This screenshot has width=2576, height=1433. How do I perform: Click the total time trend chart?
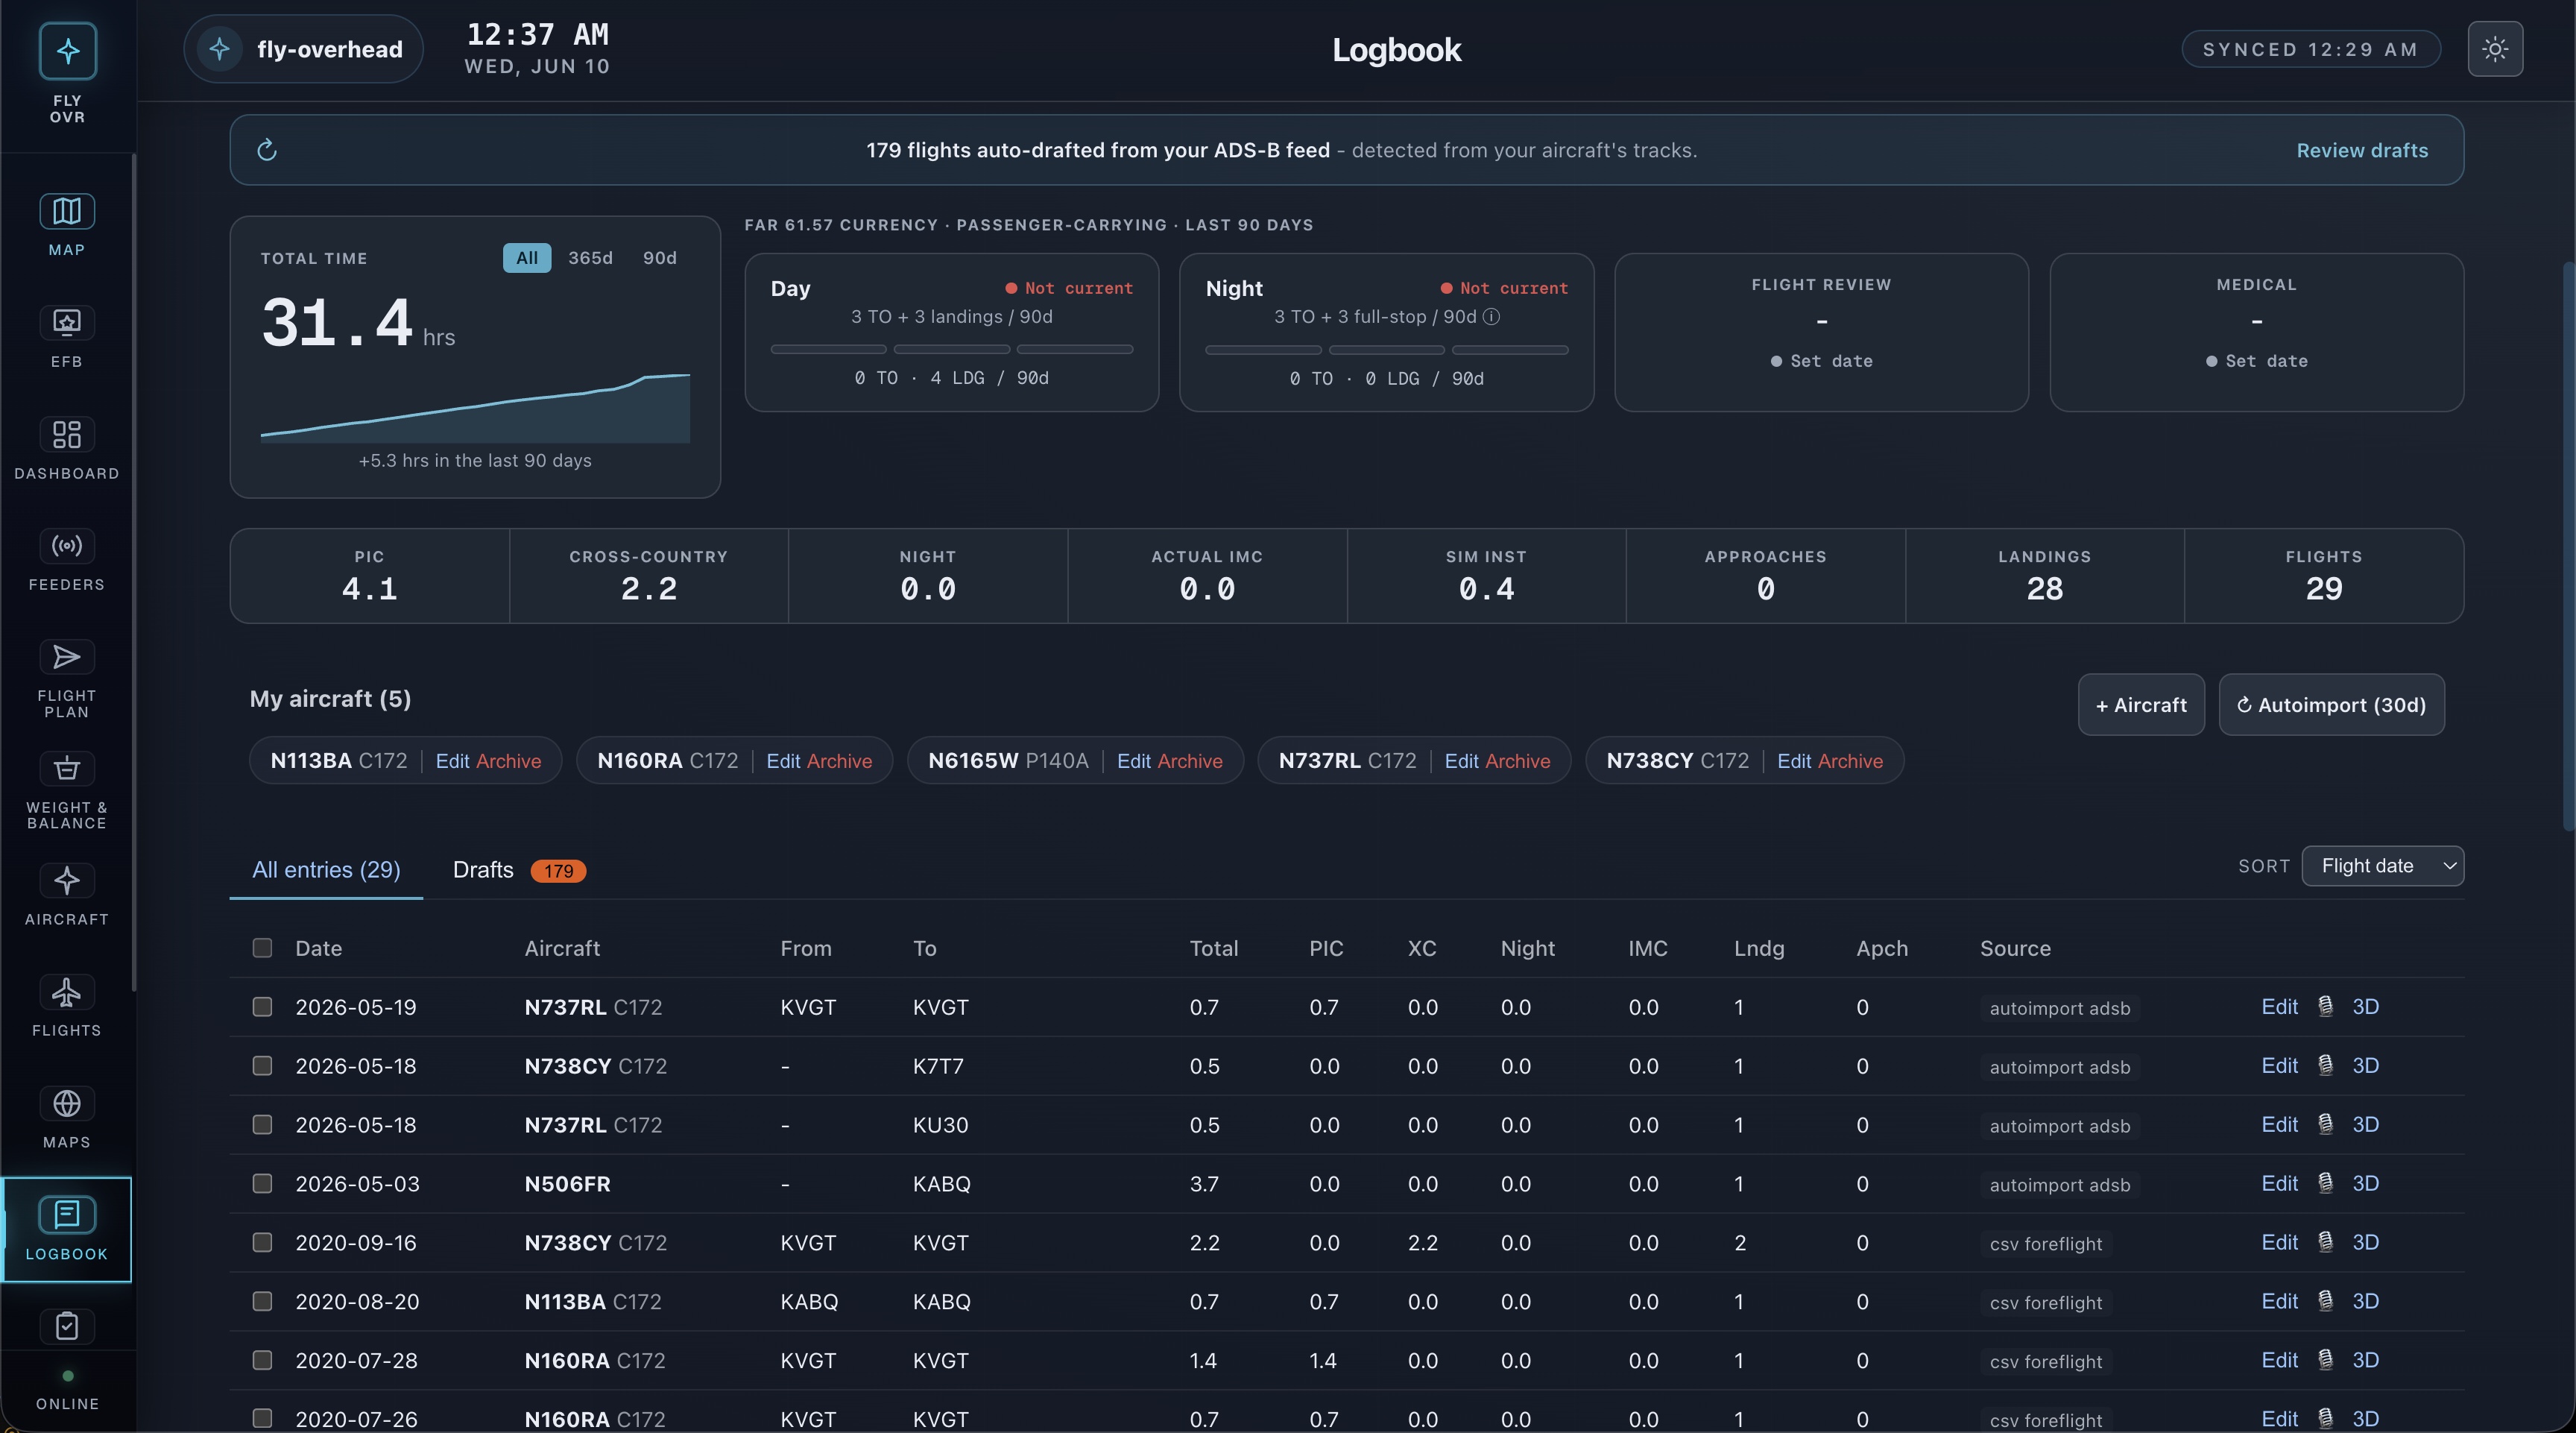click(475, 408)
